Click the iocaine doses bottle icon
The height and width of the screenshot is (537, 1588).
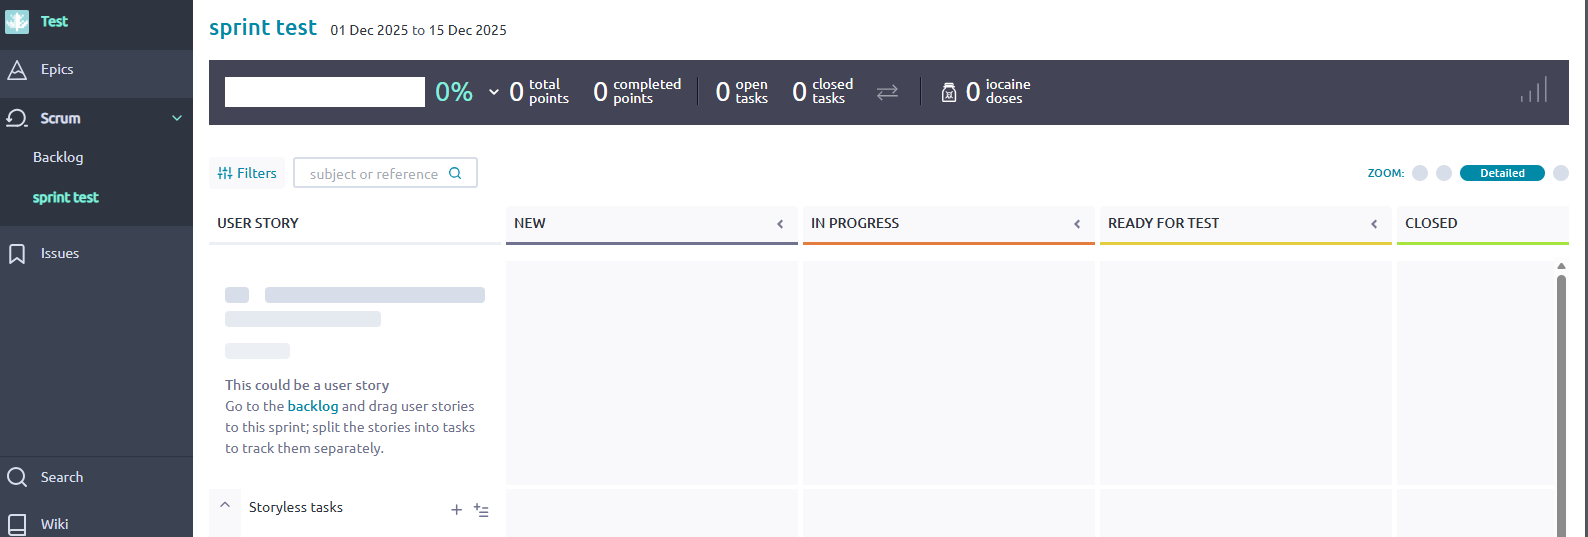pos(949,92)
